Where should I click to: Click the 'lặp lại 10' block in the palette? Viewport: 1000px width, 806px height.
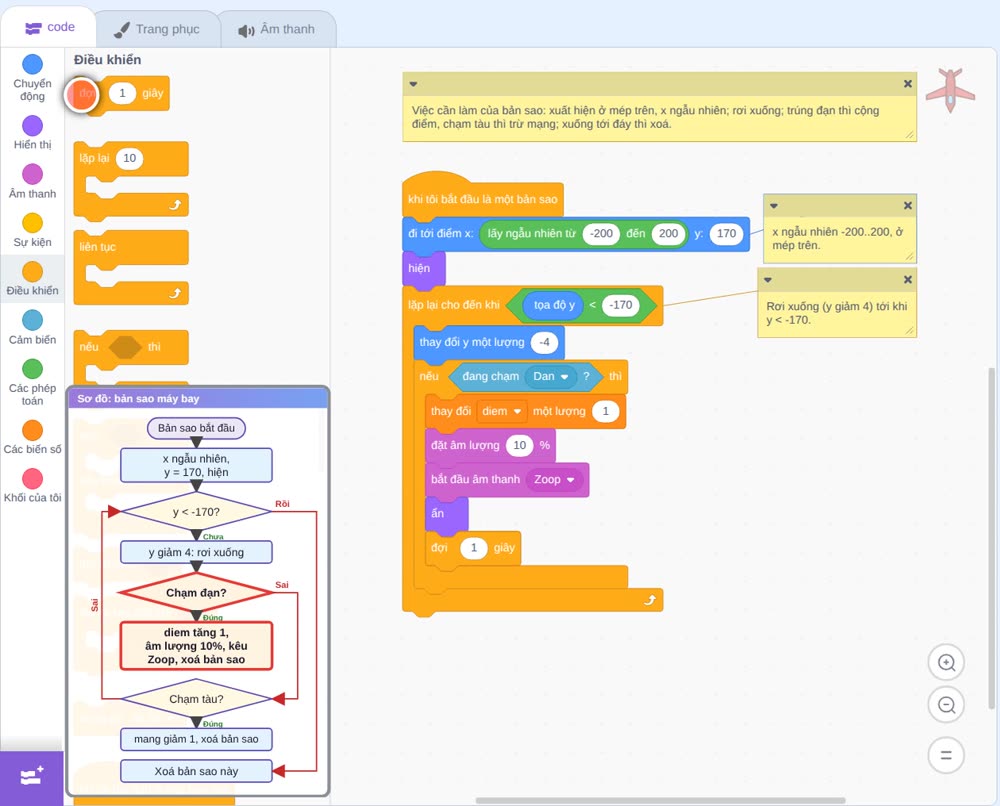(131, 181)
